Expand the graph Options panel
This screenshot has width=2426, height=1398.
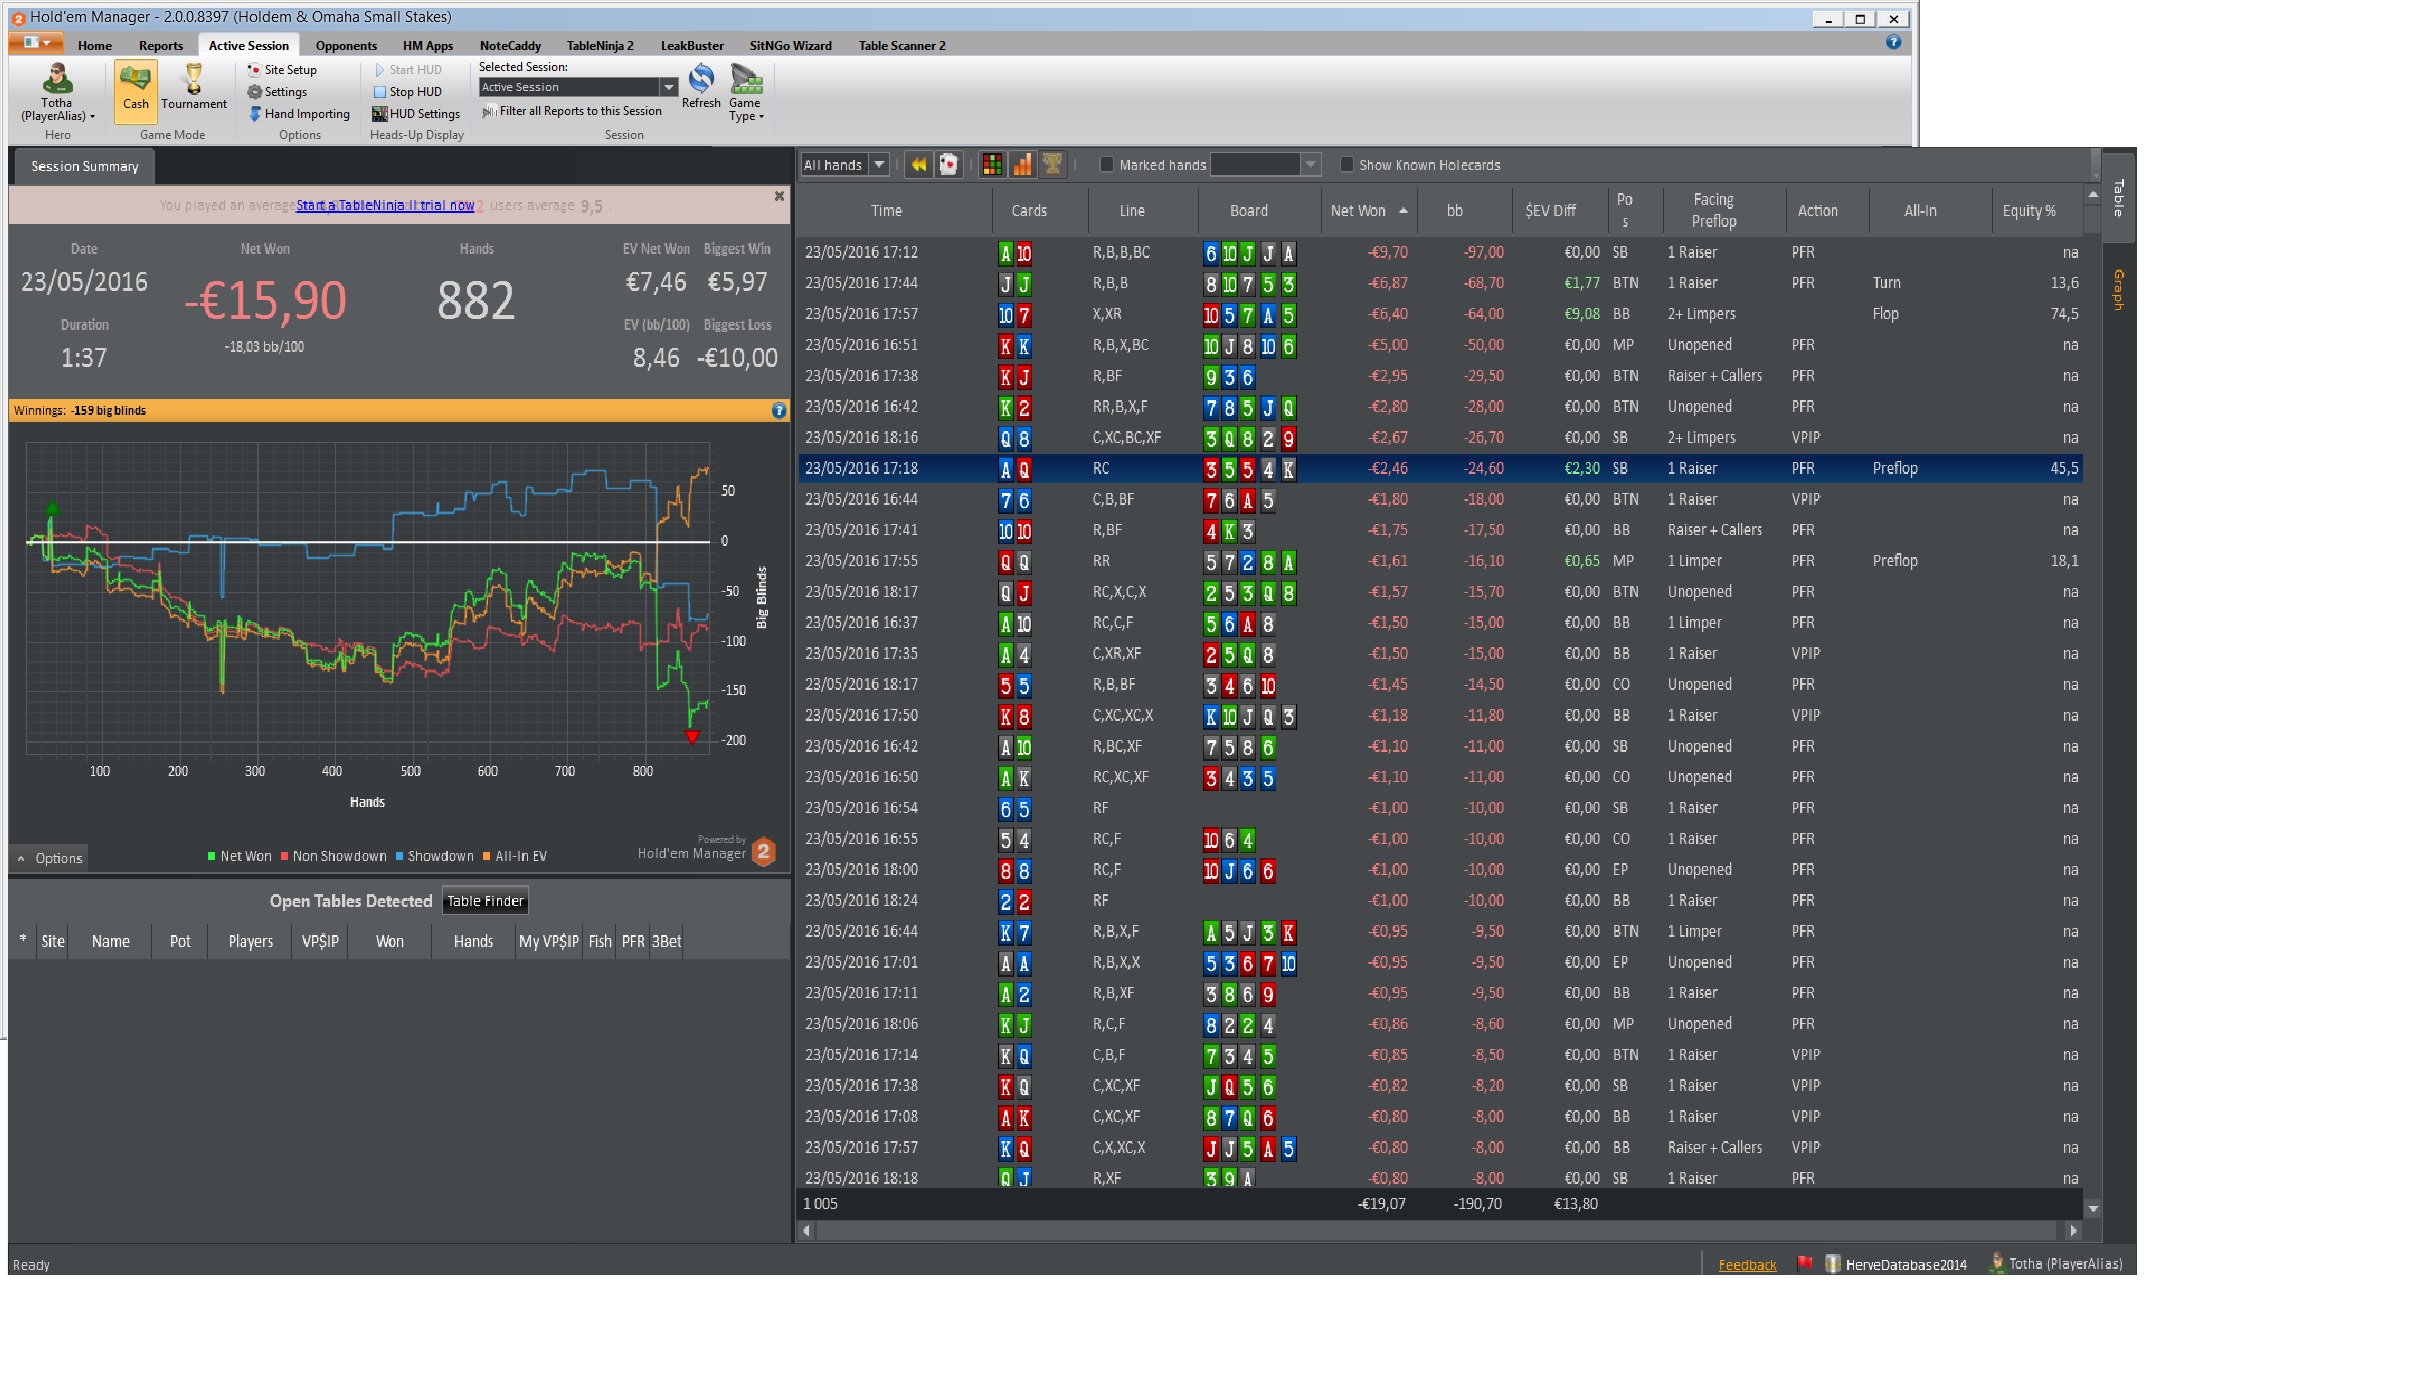point(49,858)
